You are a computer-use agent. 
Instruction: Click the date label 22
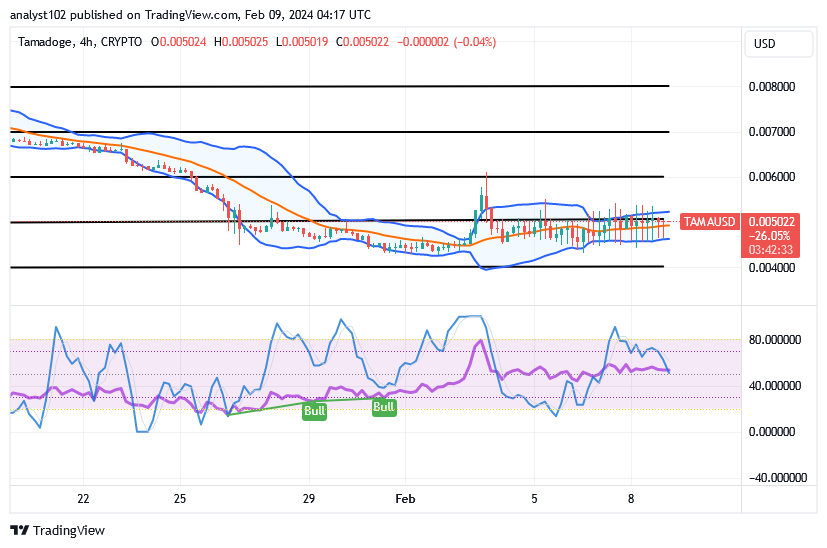pyautogui.click(x=83, y=498)
